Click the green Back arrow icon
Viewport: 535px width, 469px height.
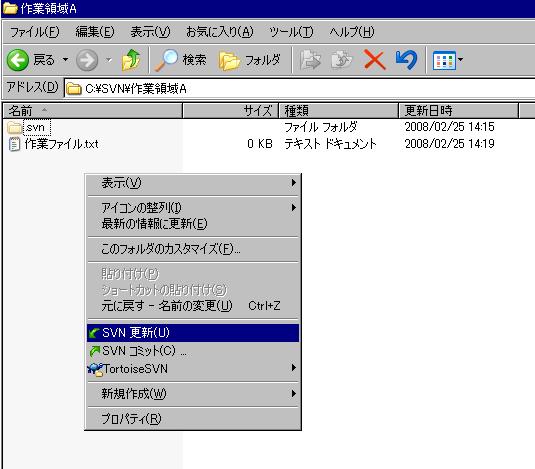(x=17, y=60)
